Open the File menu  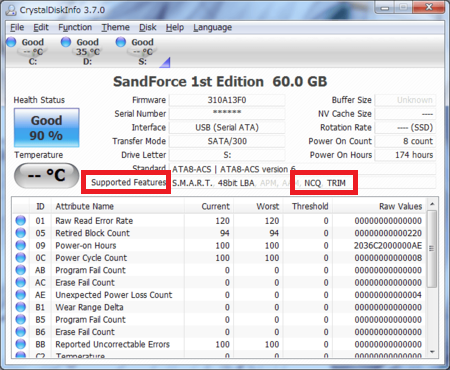[17, 27]
